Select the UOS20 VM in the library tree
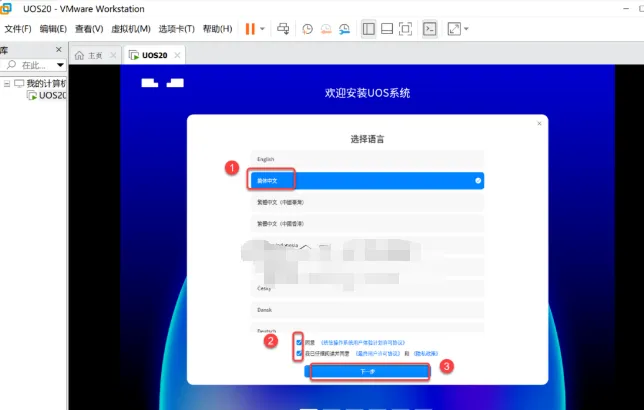The image size is (644, 410). tap(53, 95)
